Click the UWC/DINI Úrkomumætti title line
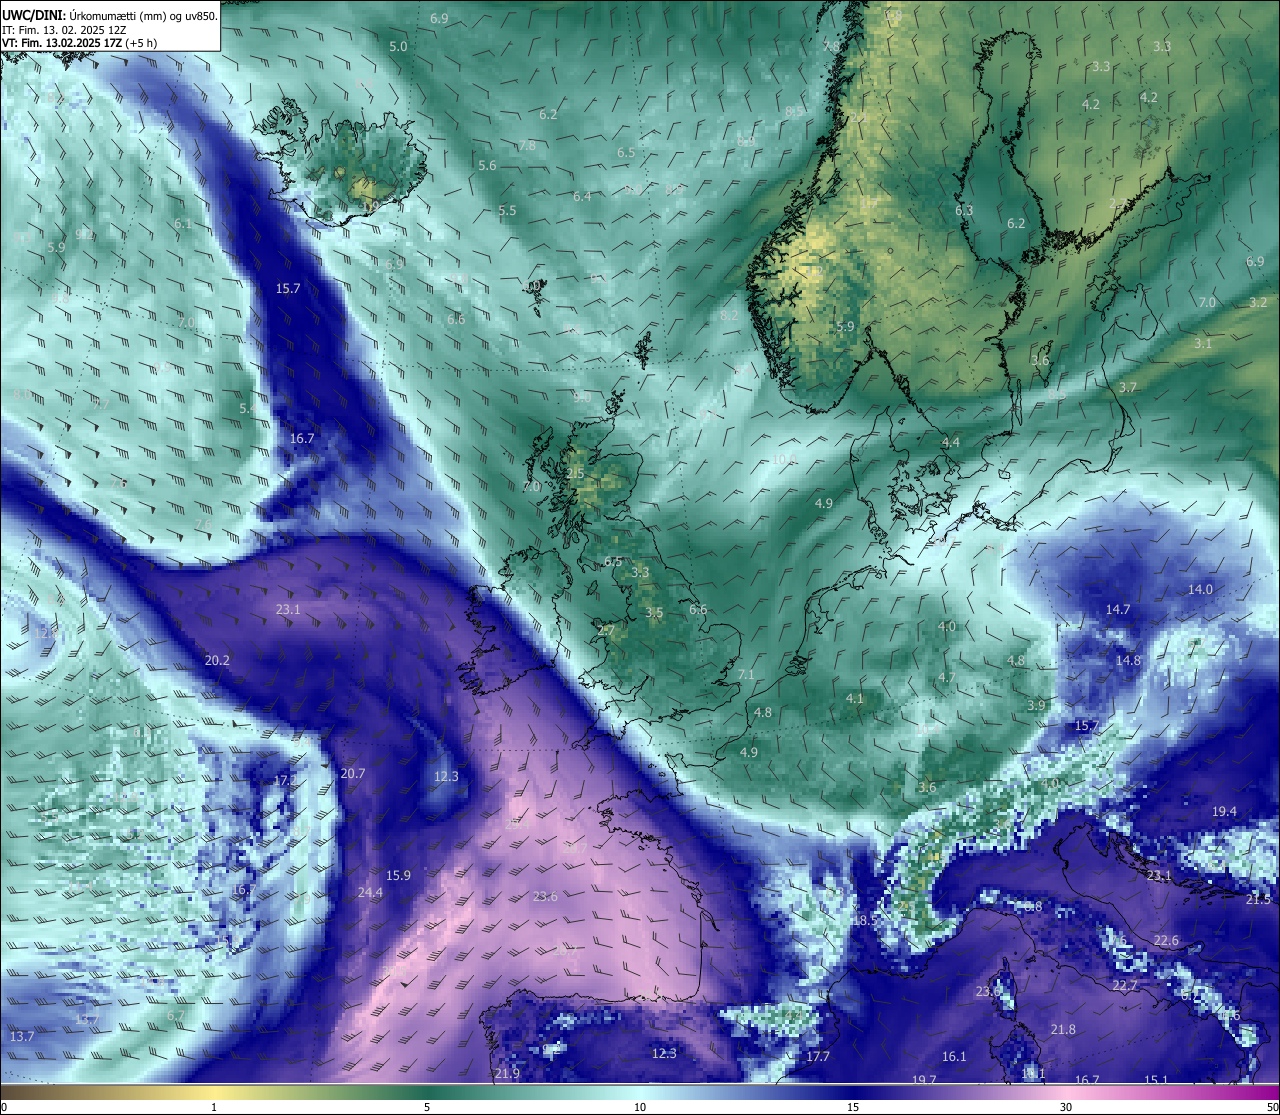The width and height of the screenshot is (1280, 1115). click(110, 16)
